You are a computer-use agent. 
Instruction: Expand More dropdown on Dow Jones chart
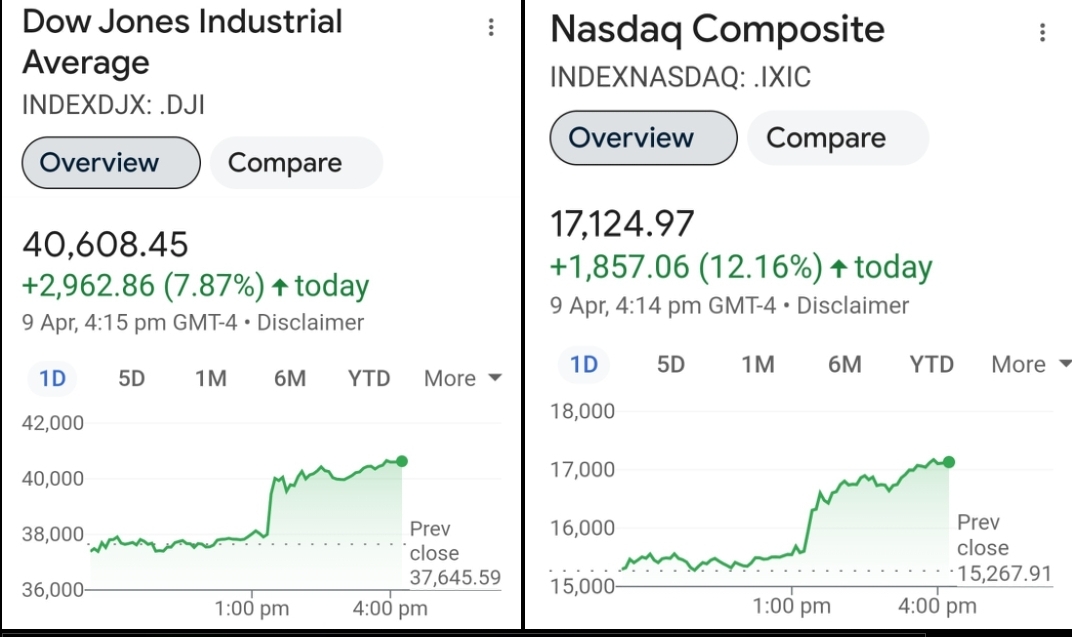pos(462,378)
